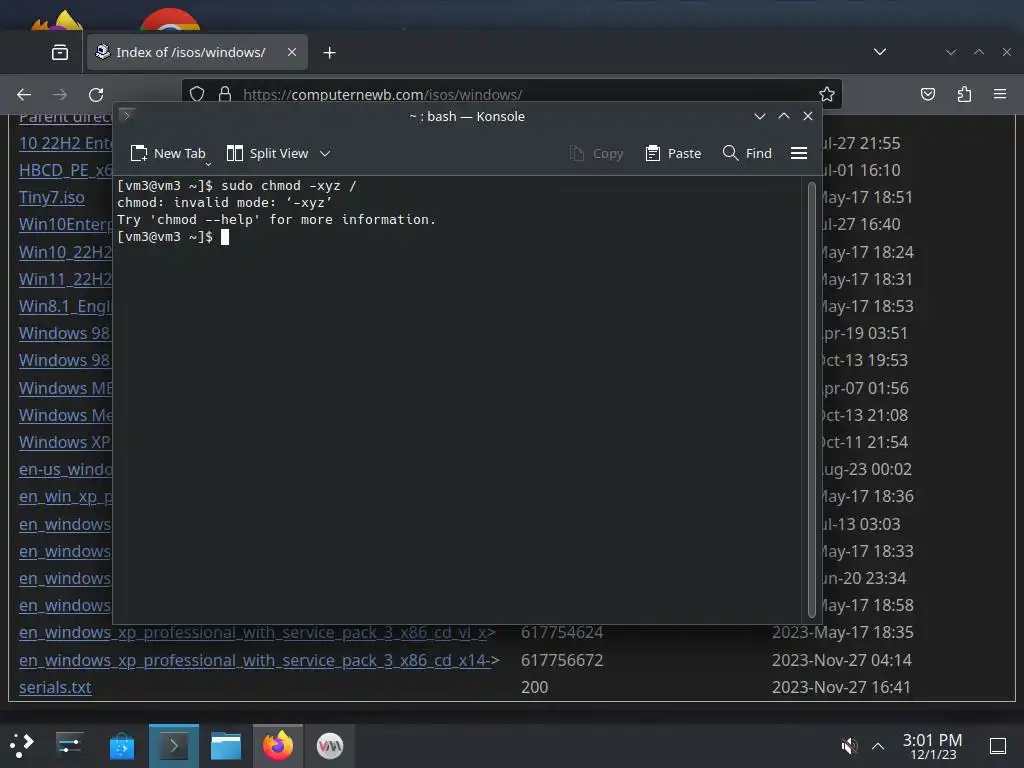
Task: Open serials.txt link
Action: coord(55,687)
